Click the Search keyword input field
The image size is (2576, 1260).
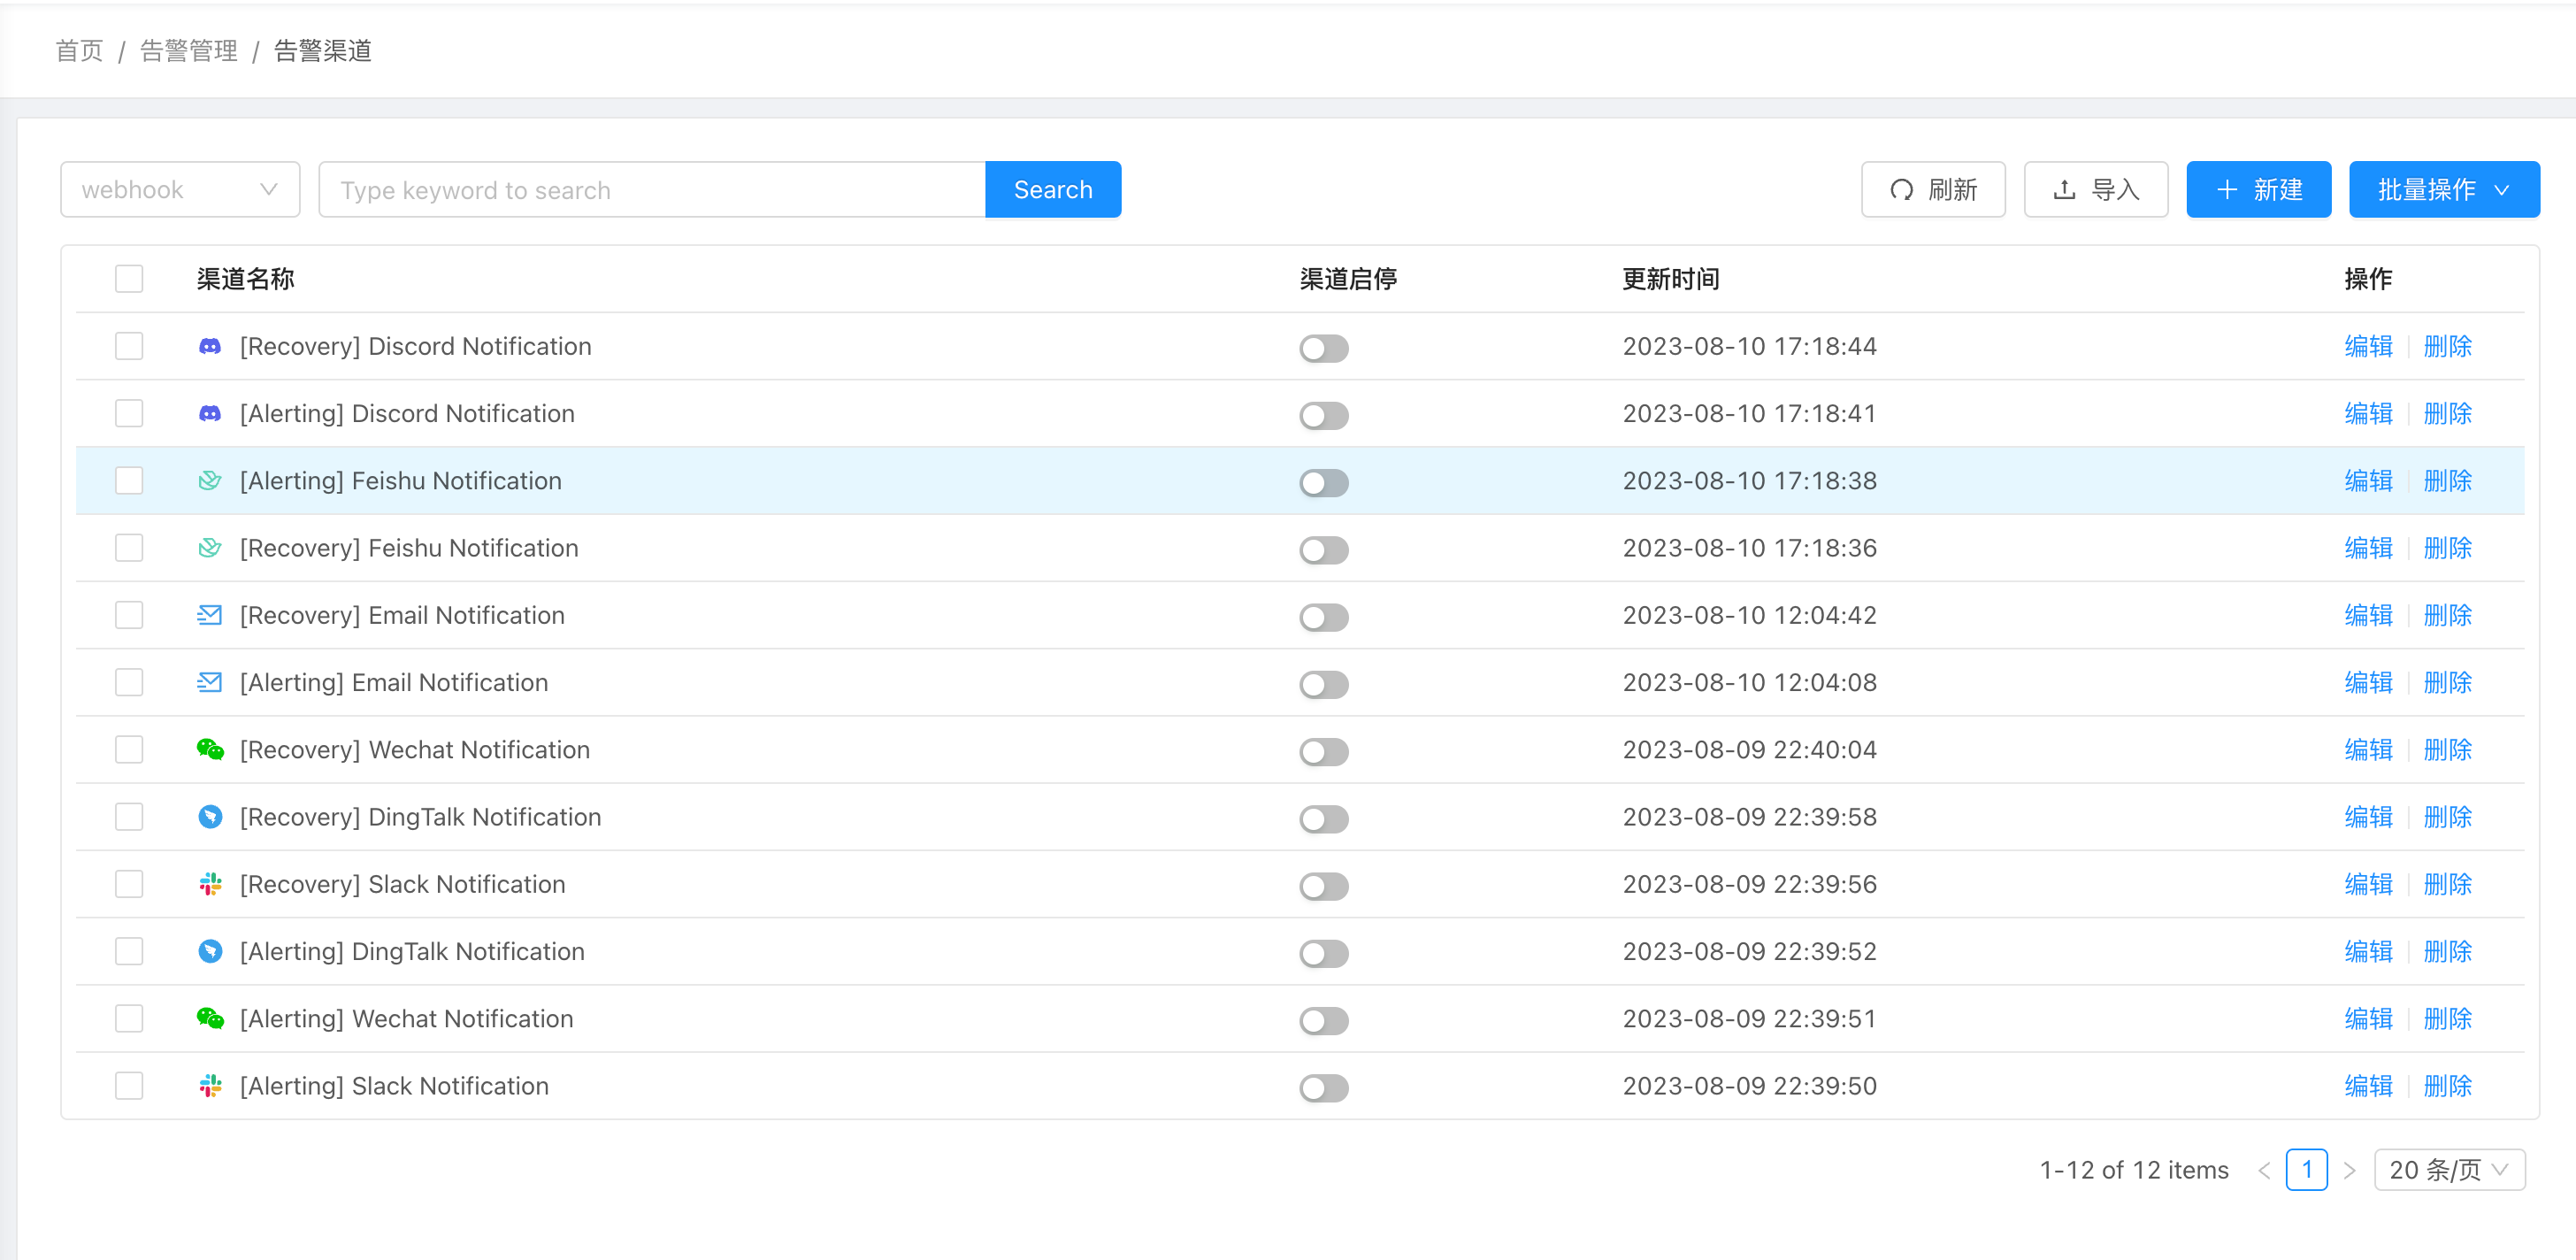[649, 189]
